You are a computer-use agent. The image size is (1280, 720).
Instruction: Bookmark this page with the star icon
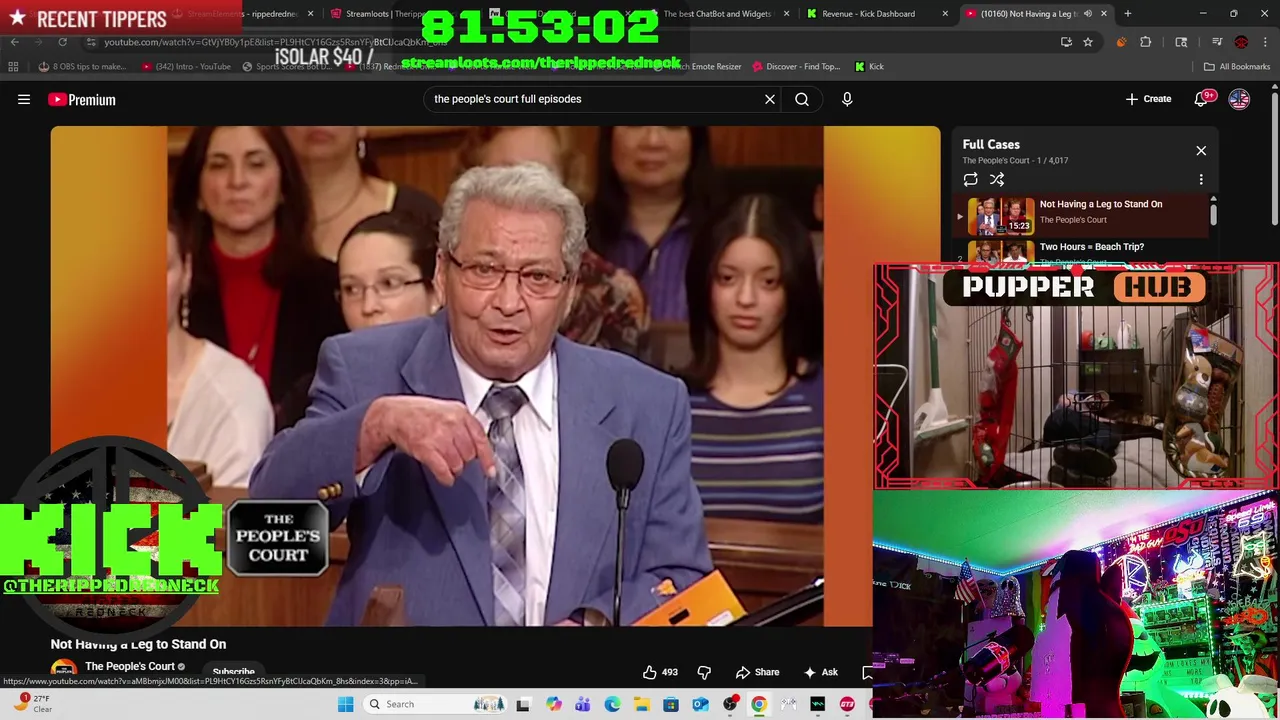(1088, 42)
